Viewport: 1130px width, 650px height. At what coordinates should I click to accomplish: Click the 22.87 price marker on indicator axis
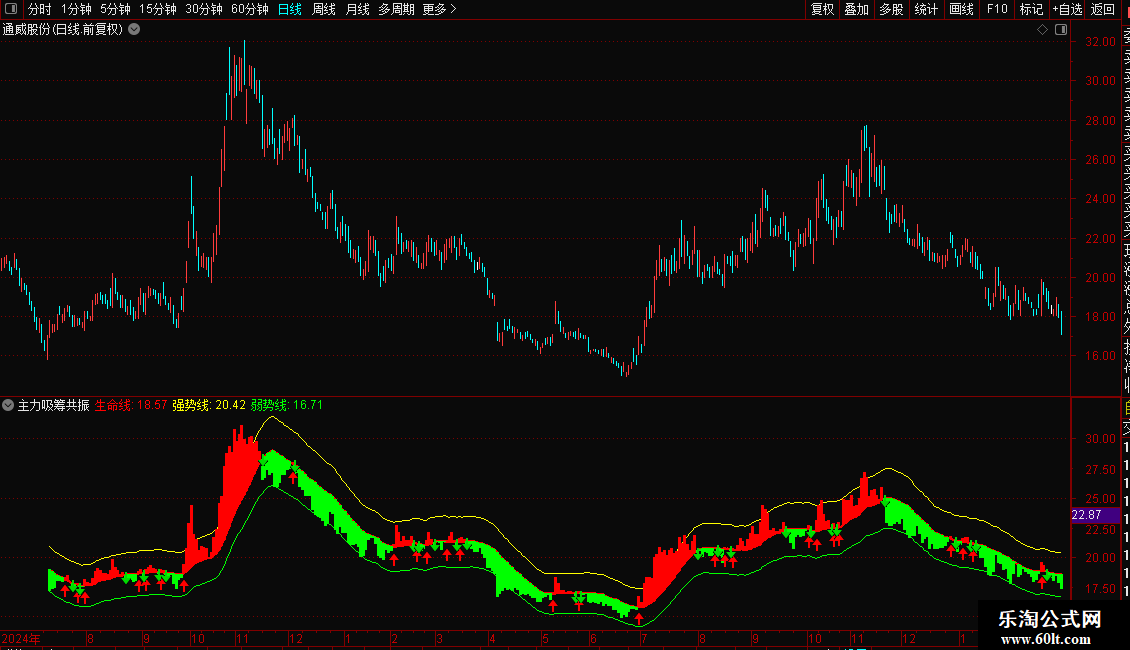1095,515
